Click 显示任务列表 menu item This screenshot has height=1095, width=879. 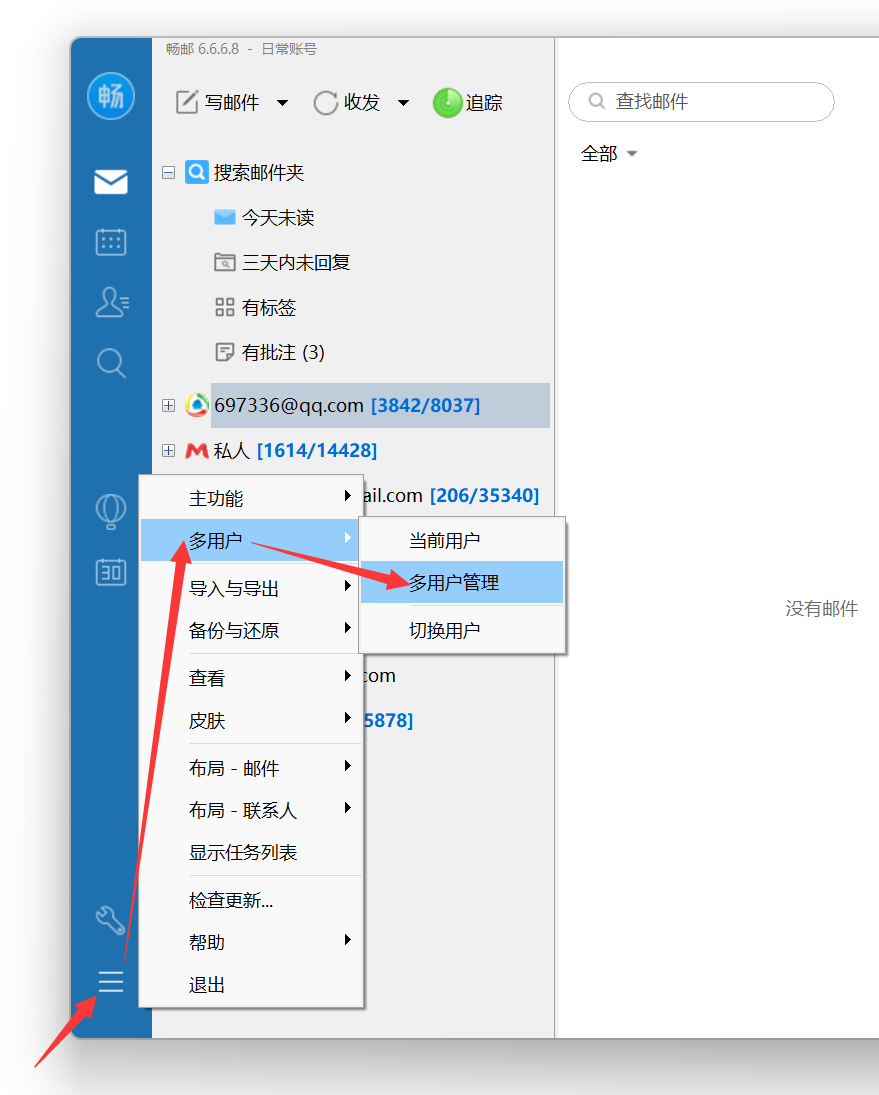click(251, 852)
